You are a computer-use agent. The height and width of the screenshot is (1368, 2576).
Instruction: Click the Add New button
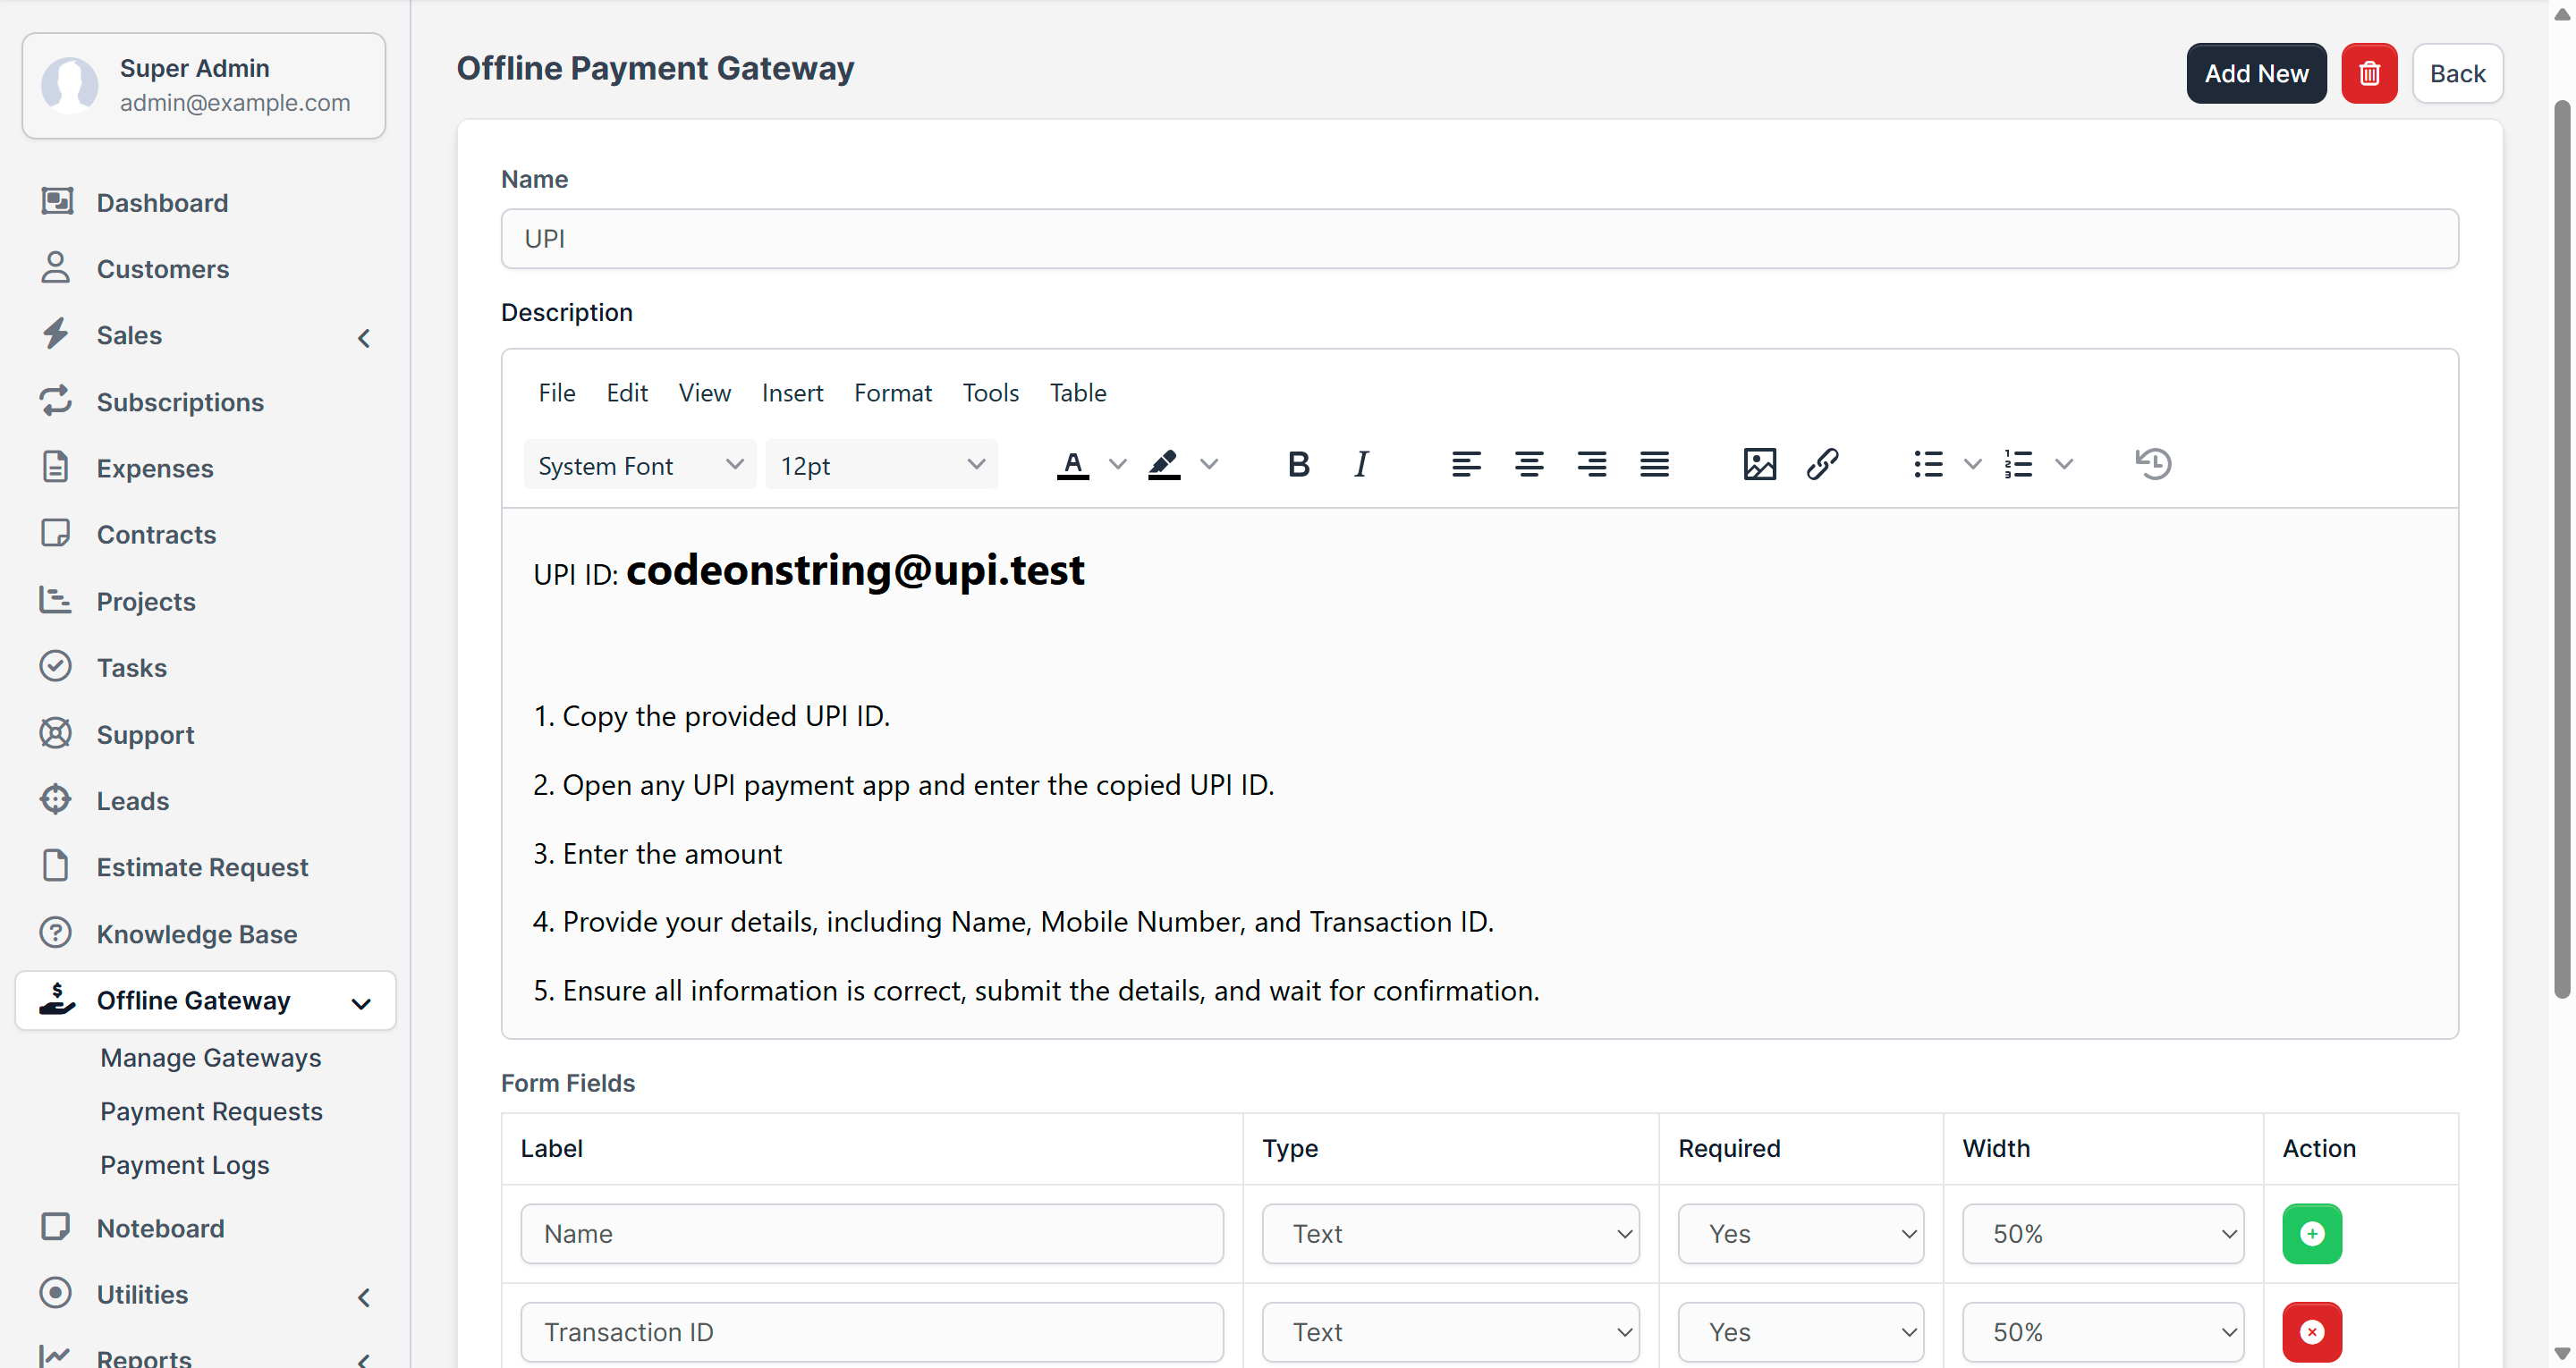(x=2256, y=73)
